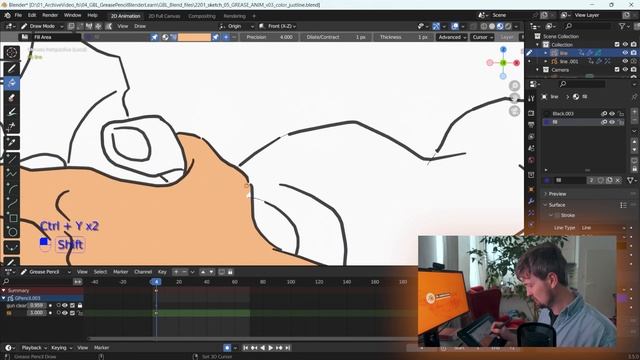This screenshot has width=640, height=360.
Task: Select the Eyedropper tool
Action: 11,142
